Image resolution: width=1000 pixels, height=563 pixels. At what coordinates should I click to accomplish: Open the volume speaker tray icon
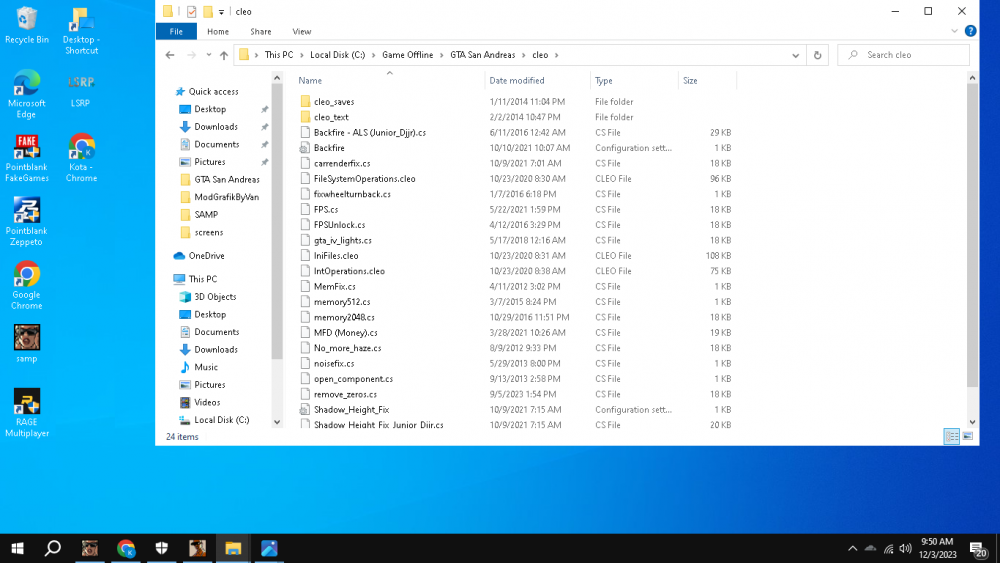click(906, 548)
